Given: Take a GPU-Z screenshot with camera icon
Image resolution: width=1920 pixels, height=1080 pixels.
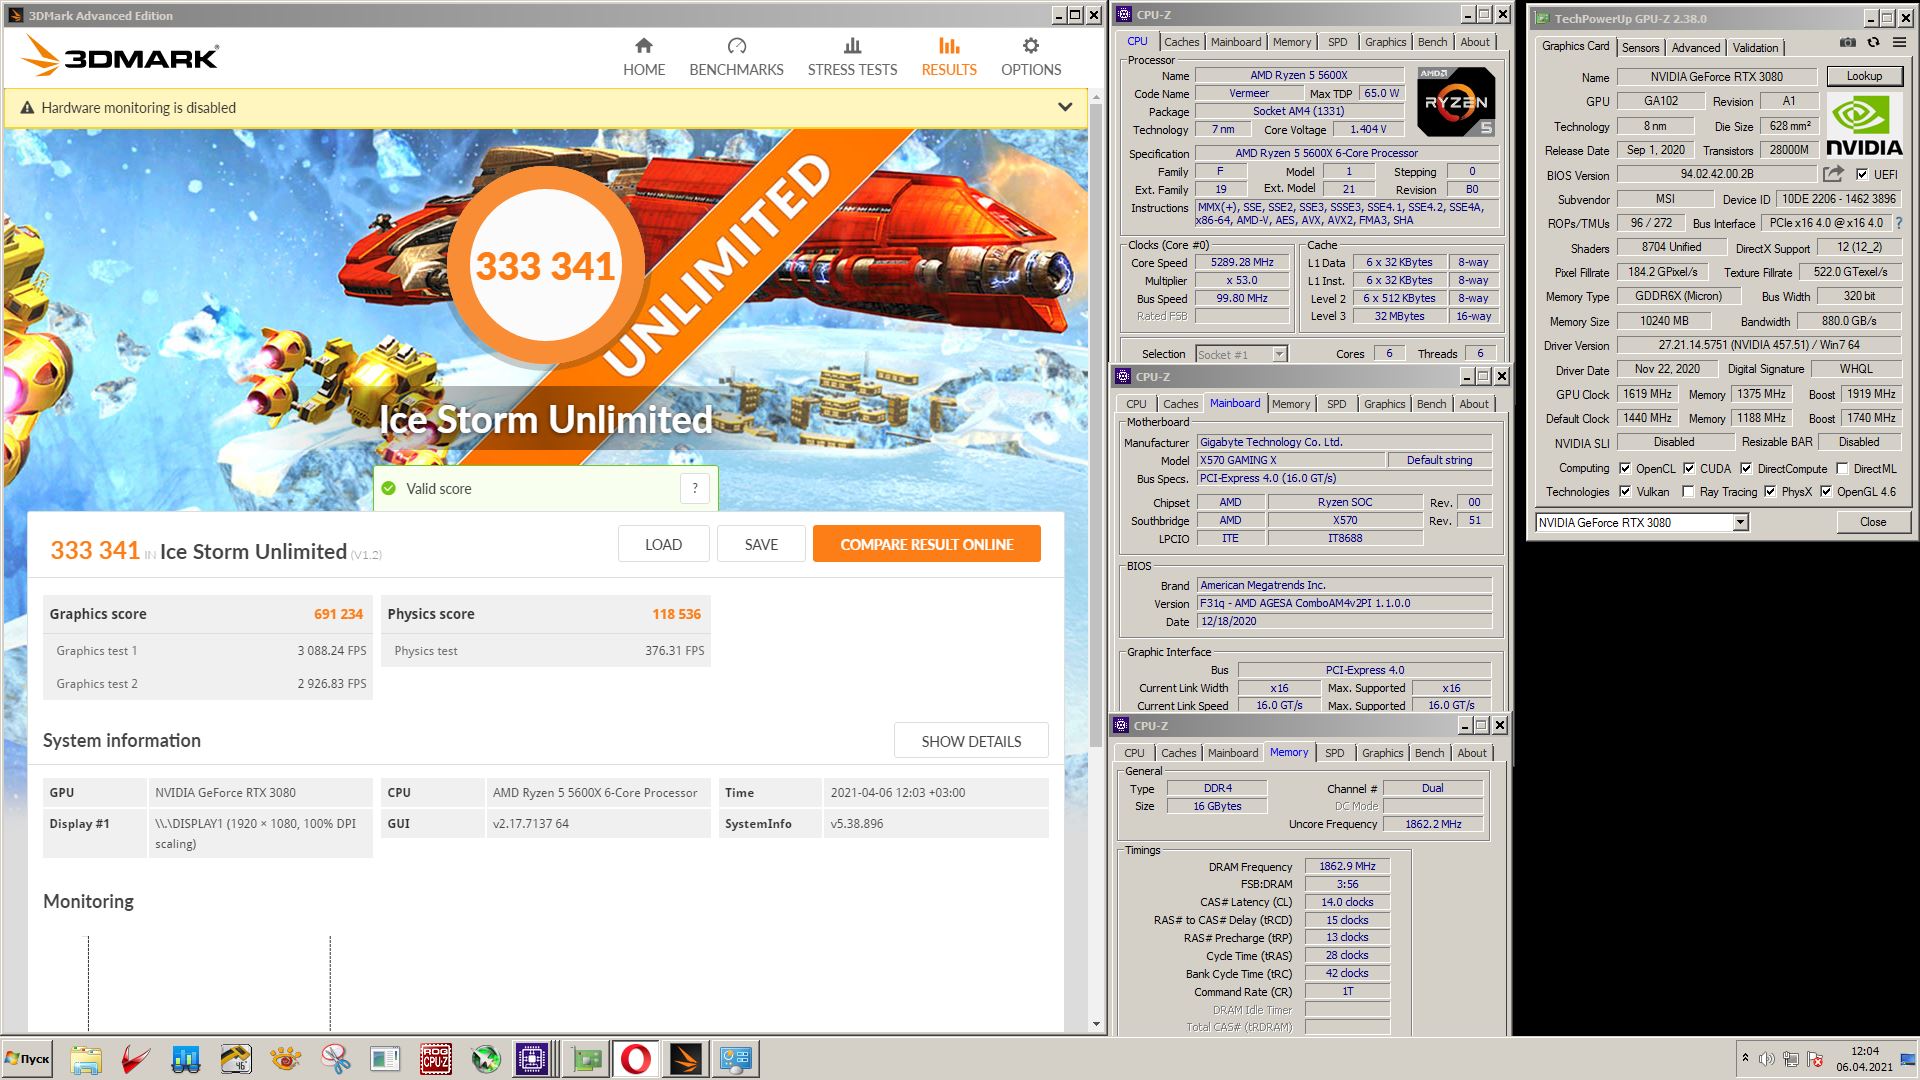Looking at the screenshot, I should [x=1847, y=44].
